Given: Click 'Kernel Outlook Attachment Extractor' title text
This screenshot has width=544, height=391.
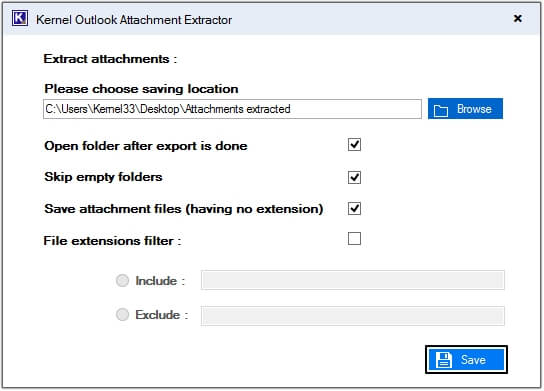Looking at the screenshot, I should (134, 20).
